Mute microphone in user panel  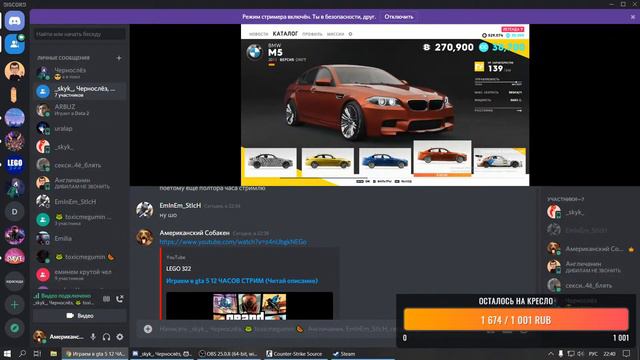[93, 337]
